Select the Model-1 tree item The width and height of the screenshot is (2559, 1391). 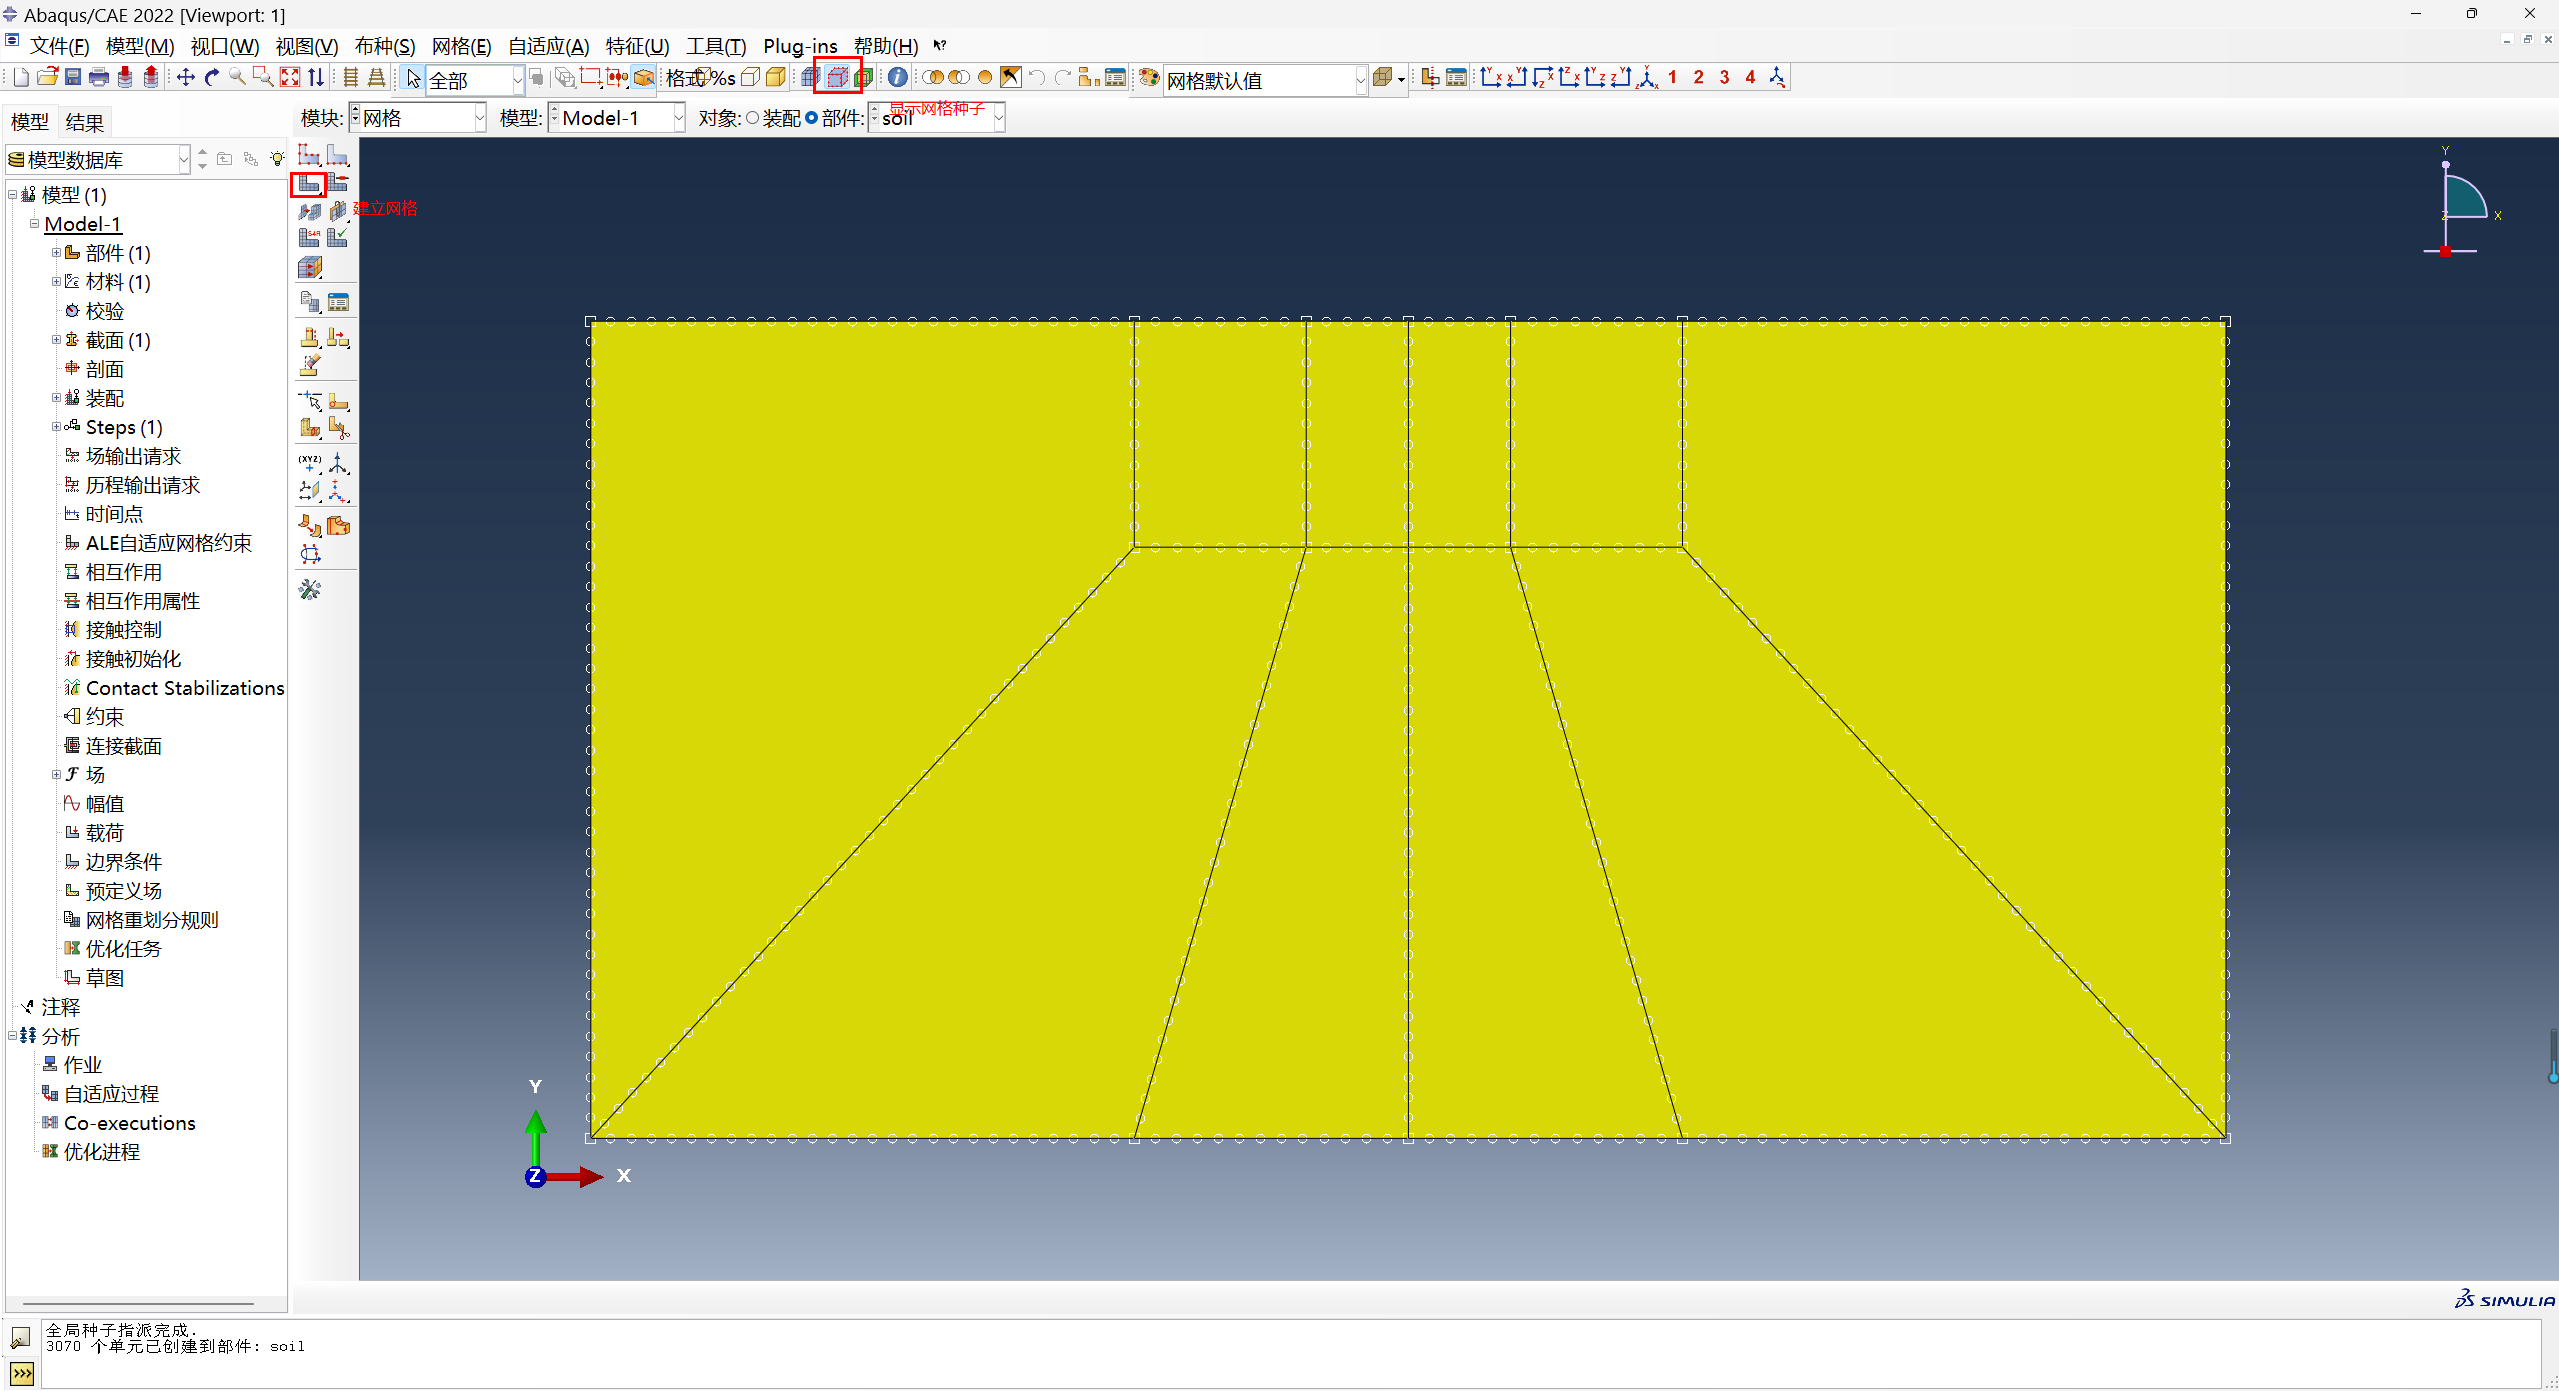pyautogui.click(x=83, y=224)
